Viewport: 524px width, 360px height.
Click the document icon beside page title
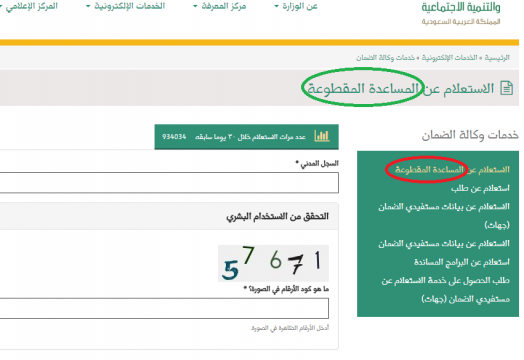[507, 88]
